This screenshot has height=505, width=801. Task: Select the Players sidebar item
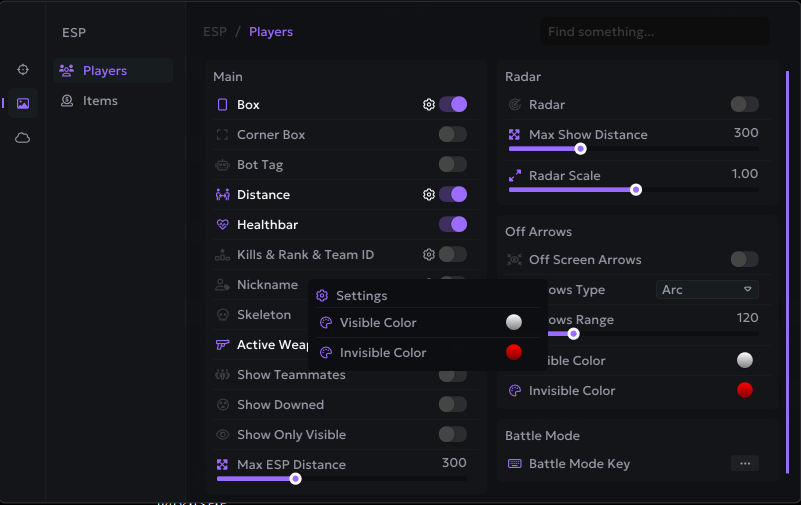[104, 71]
